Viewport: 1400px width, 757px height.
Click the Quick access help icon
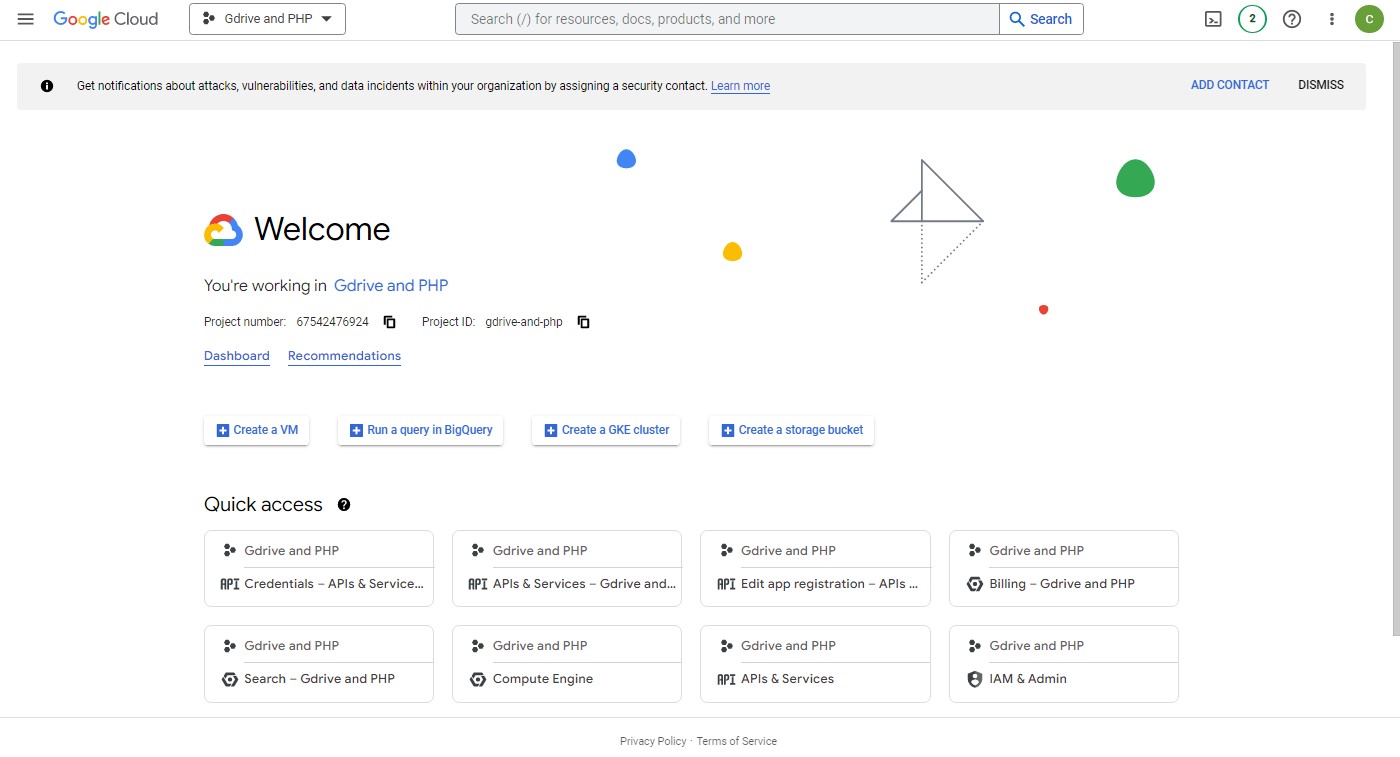[x=344, y=505]
